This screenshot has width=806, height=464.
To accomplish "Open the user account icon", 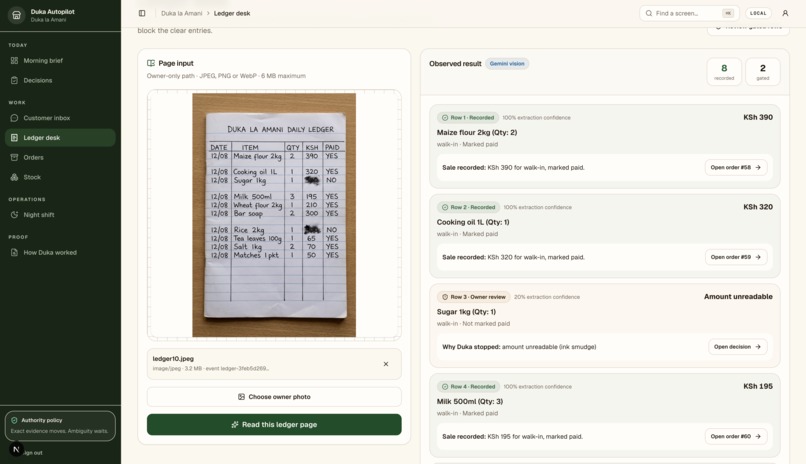I will click(785, 13).
